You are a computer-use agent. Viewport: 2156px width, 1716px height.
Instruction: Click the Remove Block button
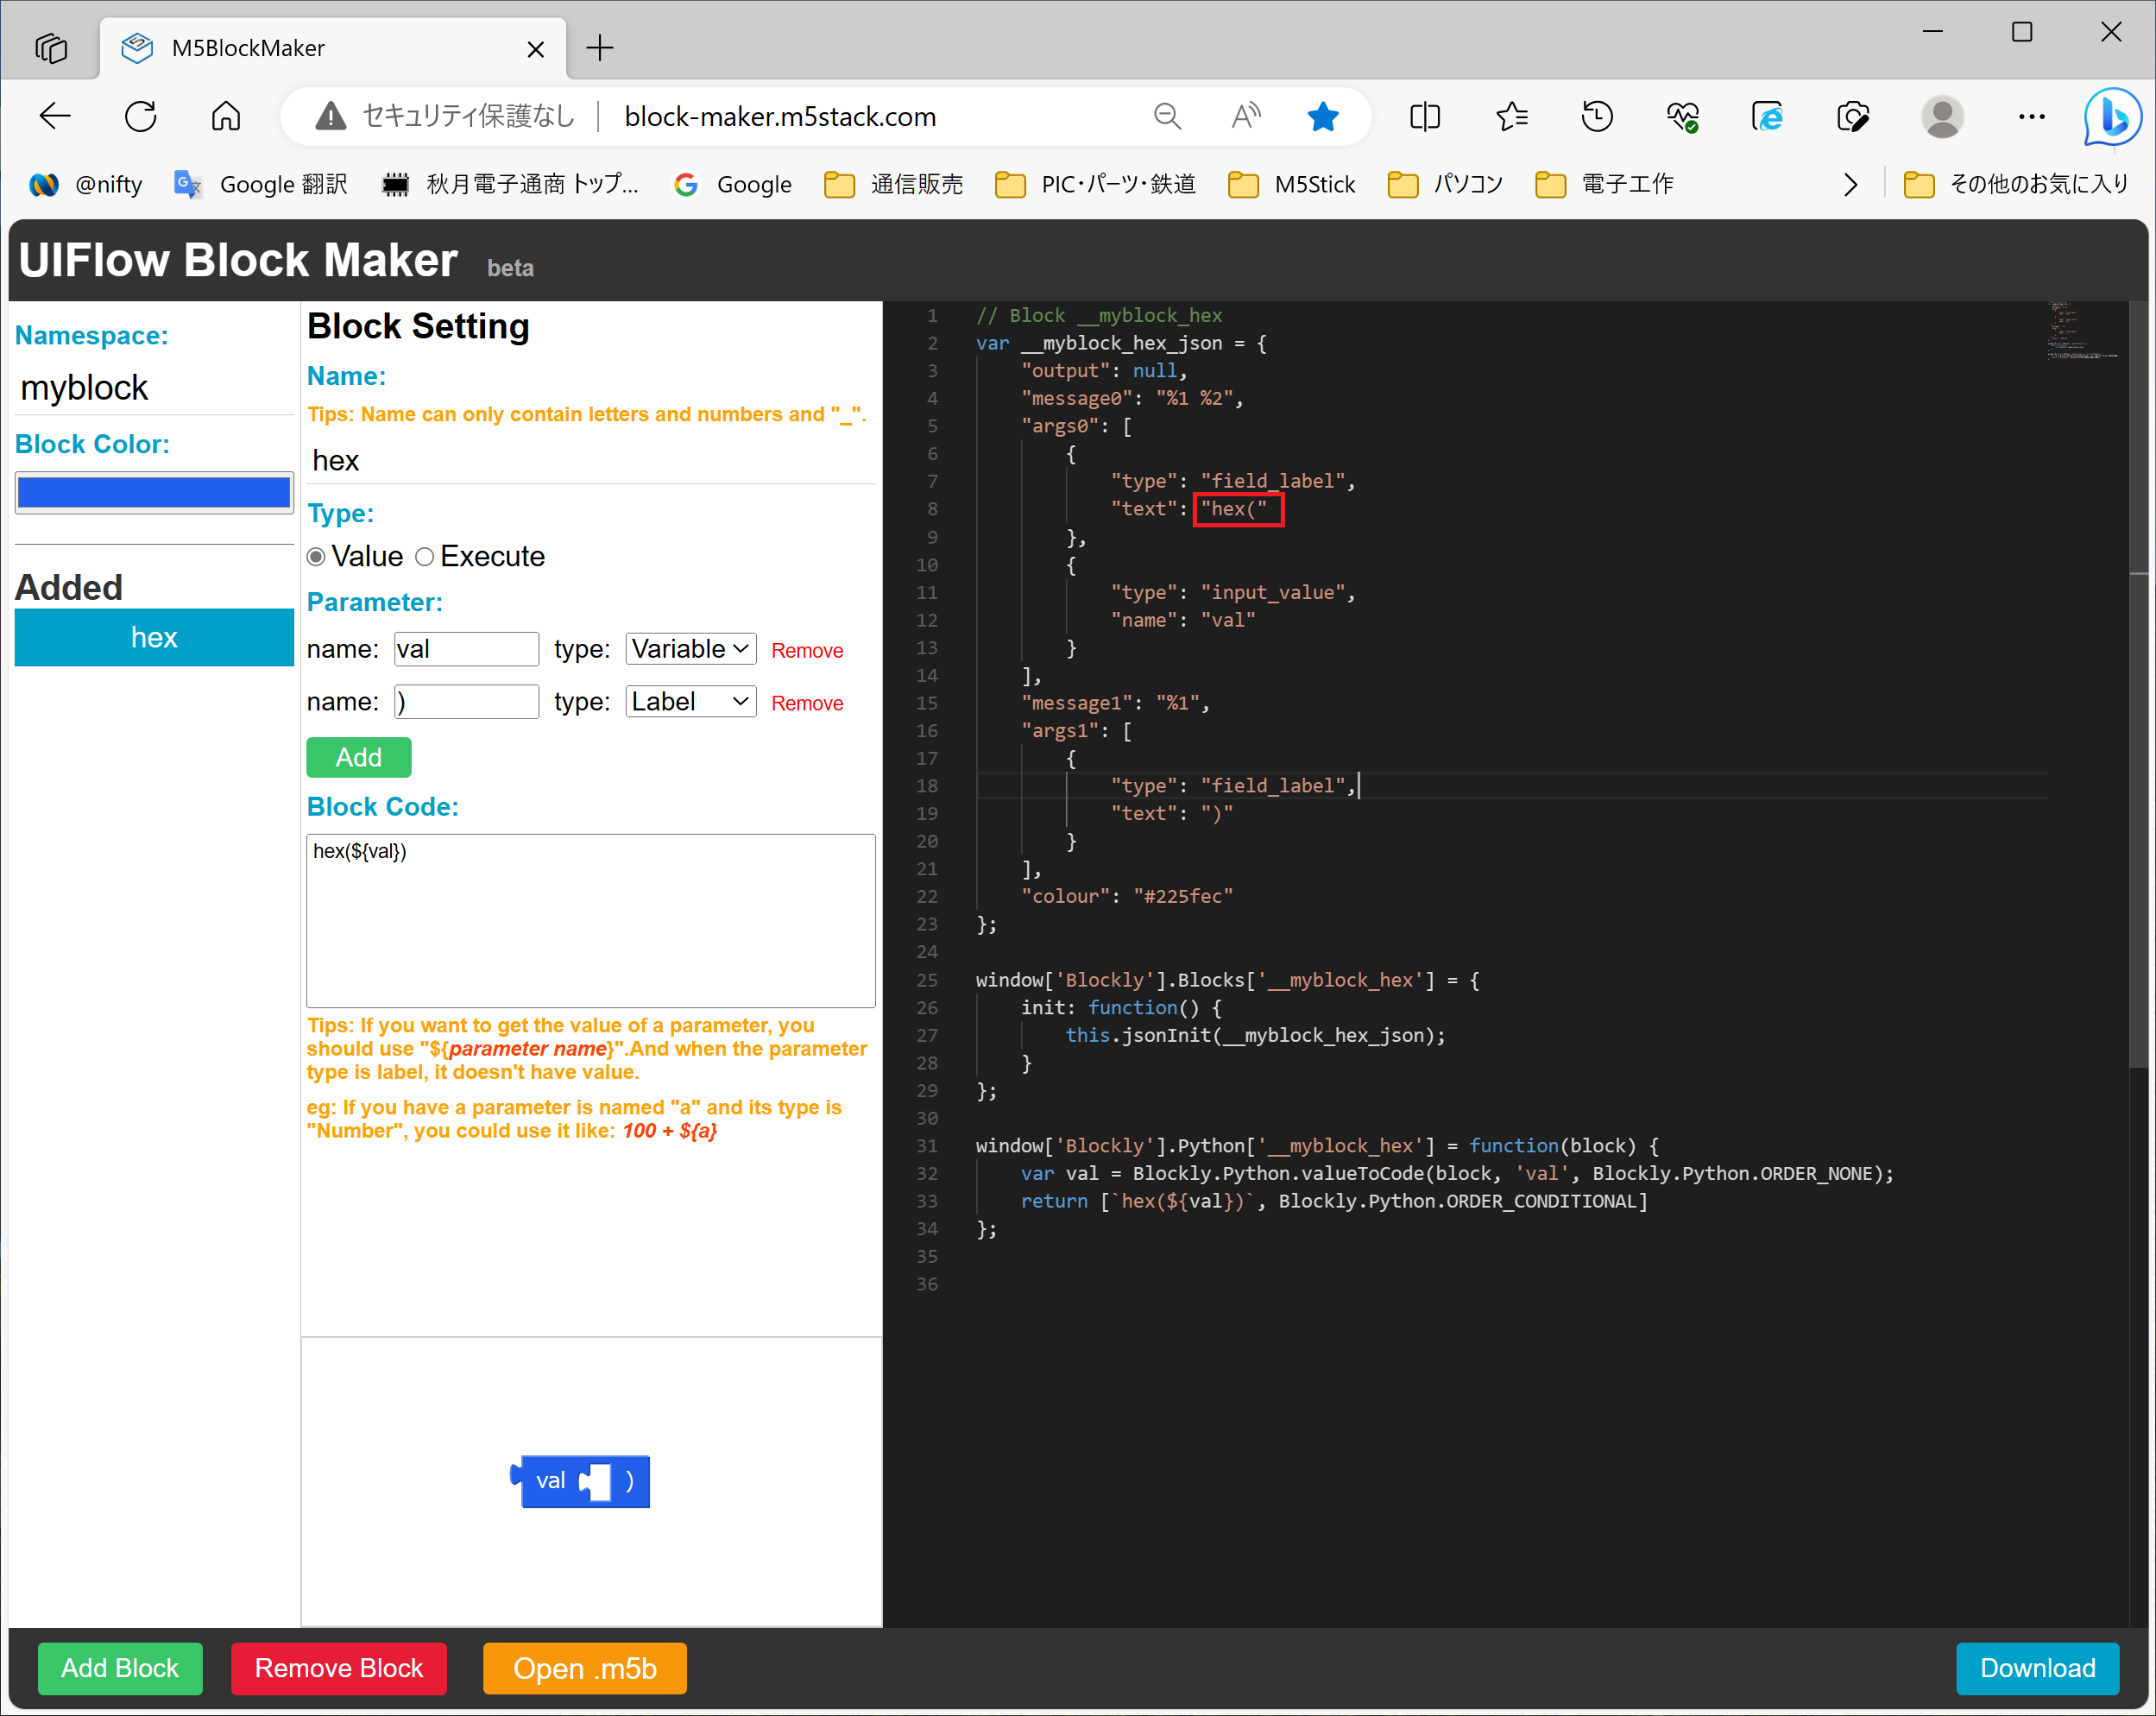click(x=339, y=1669)
